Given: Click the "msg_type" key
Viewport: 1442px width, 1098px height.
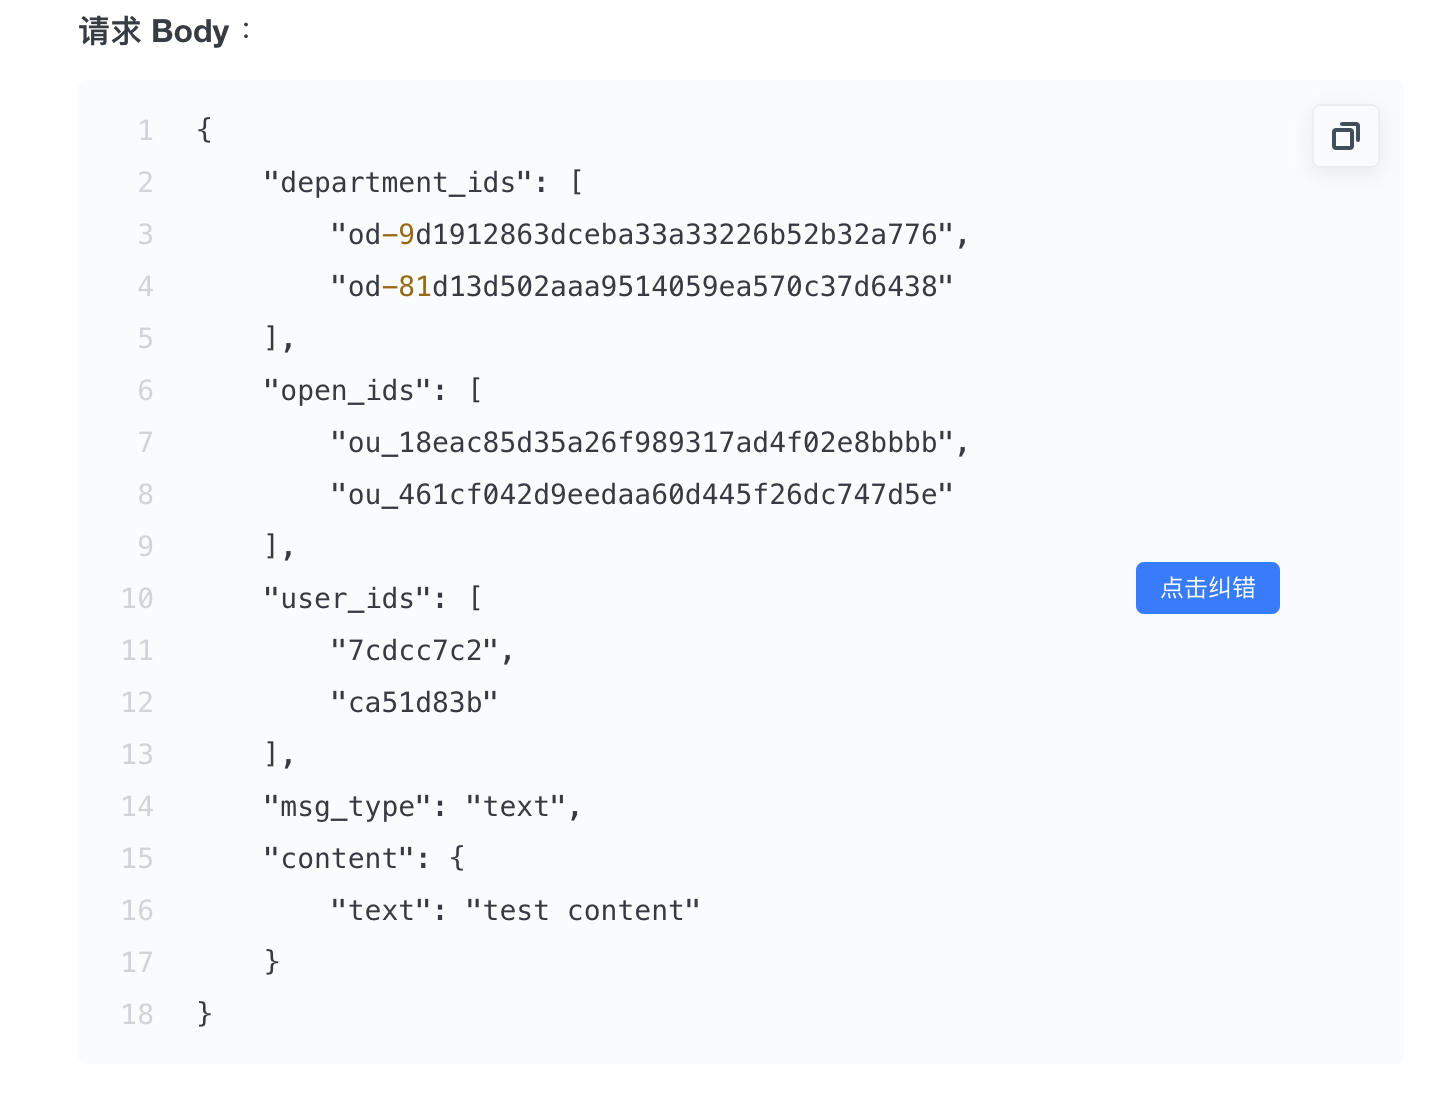Looking at the screenshot, I should tap(347, 807).
